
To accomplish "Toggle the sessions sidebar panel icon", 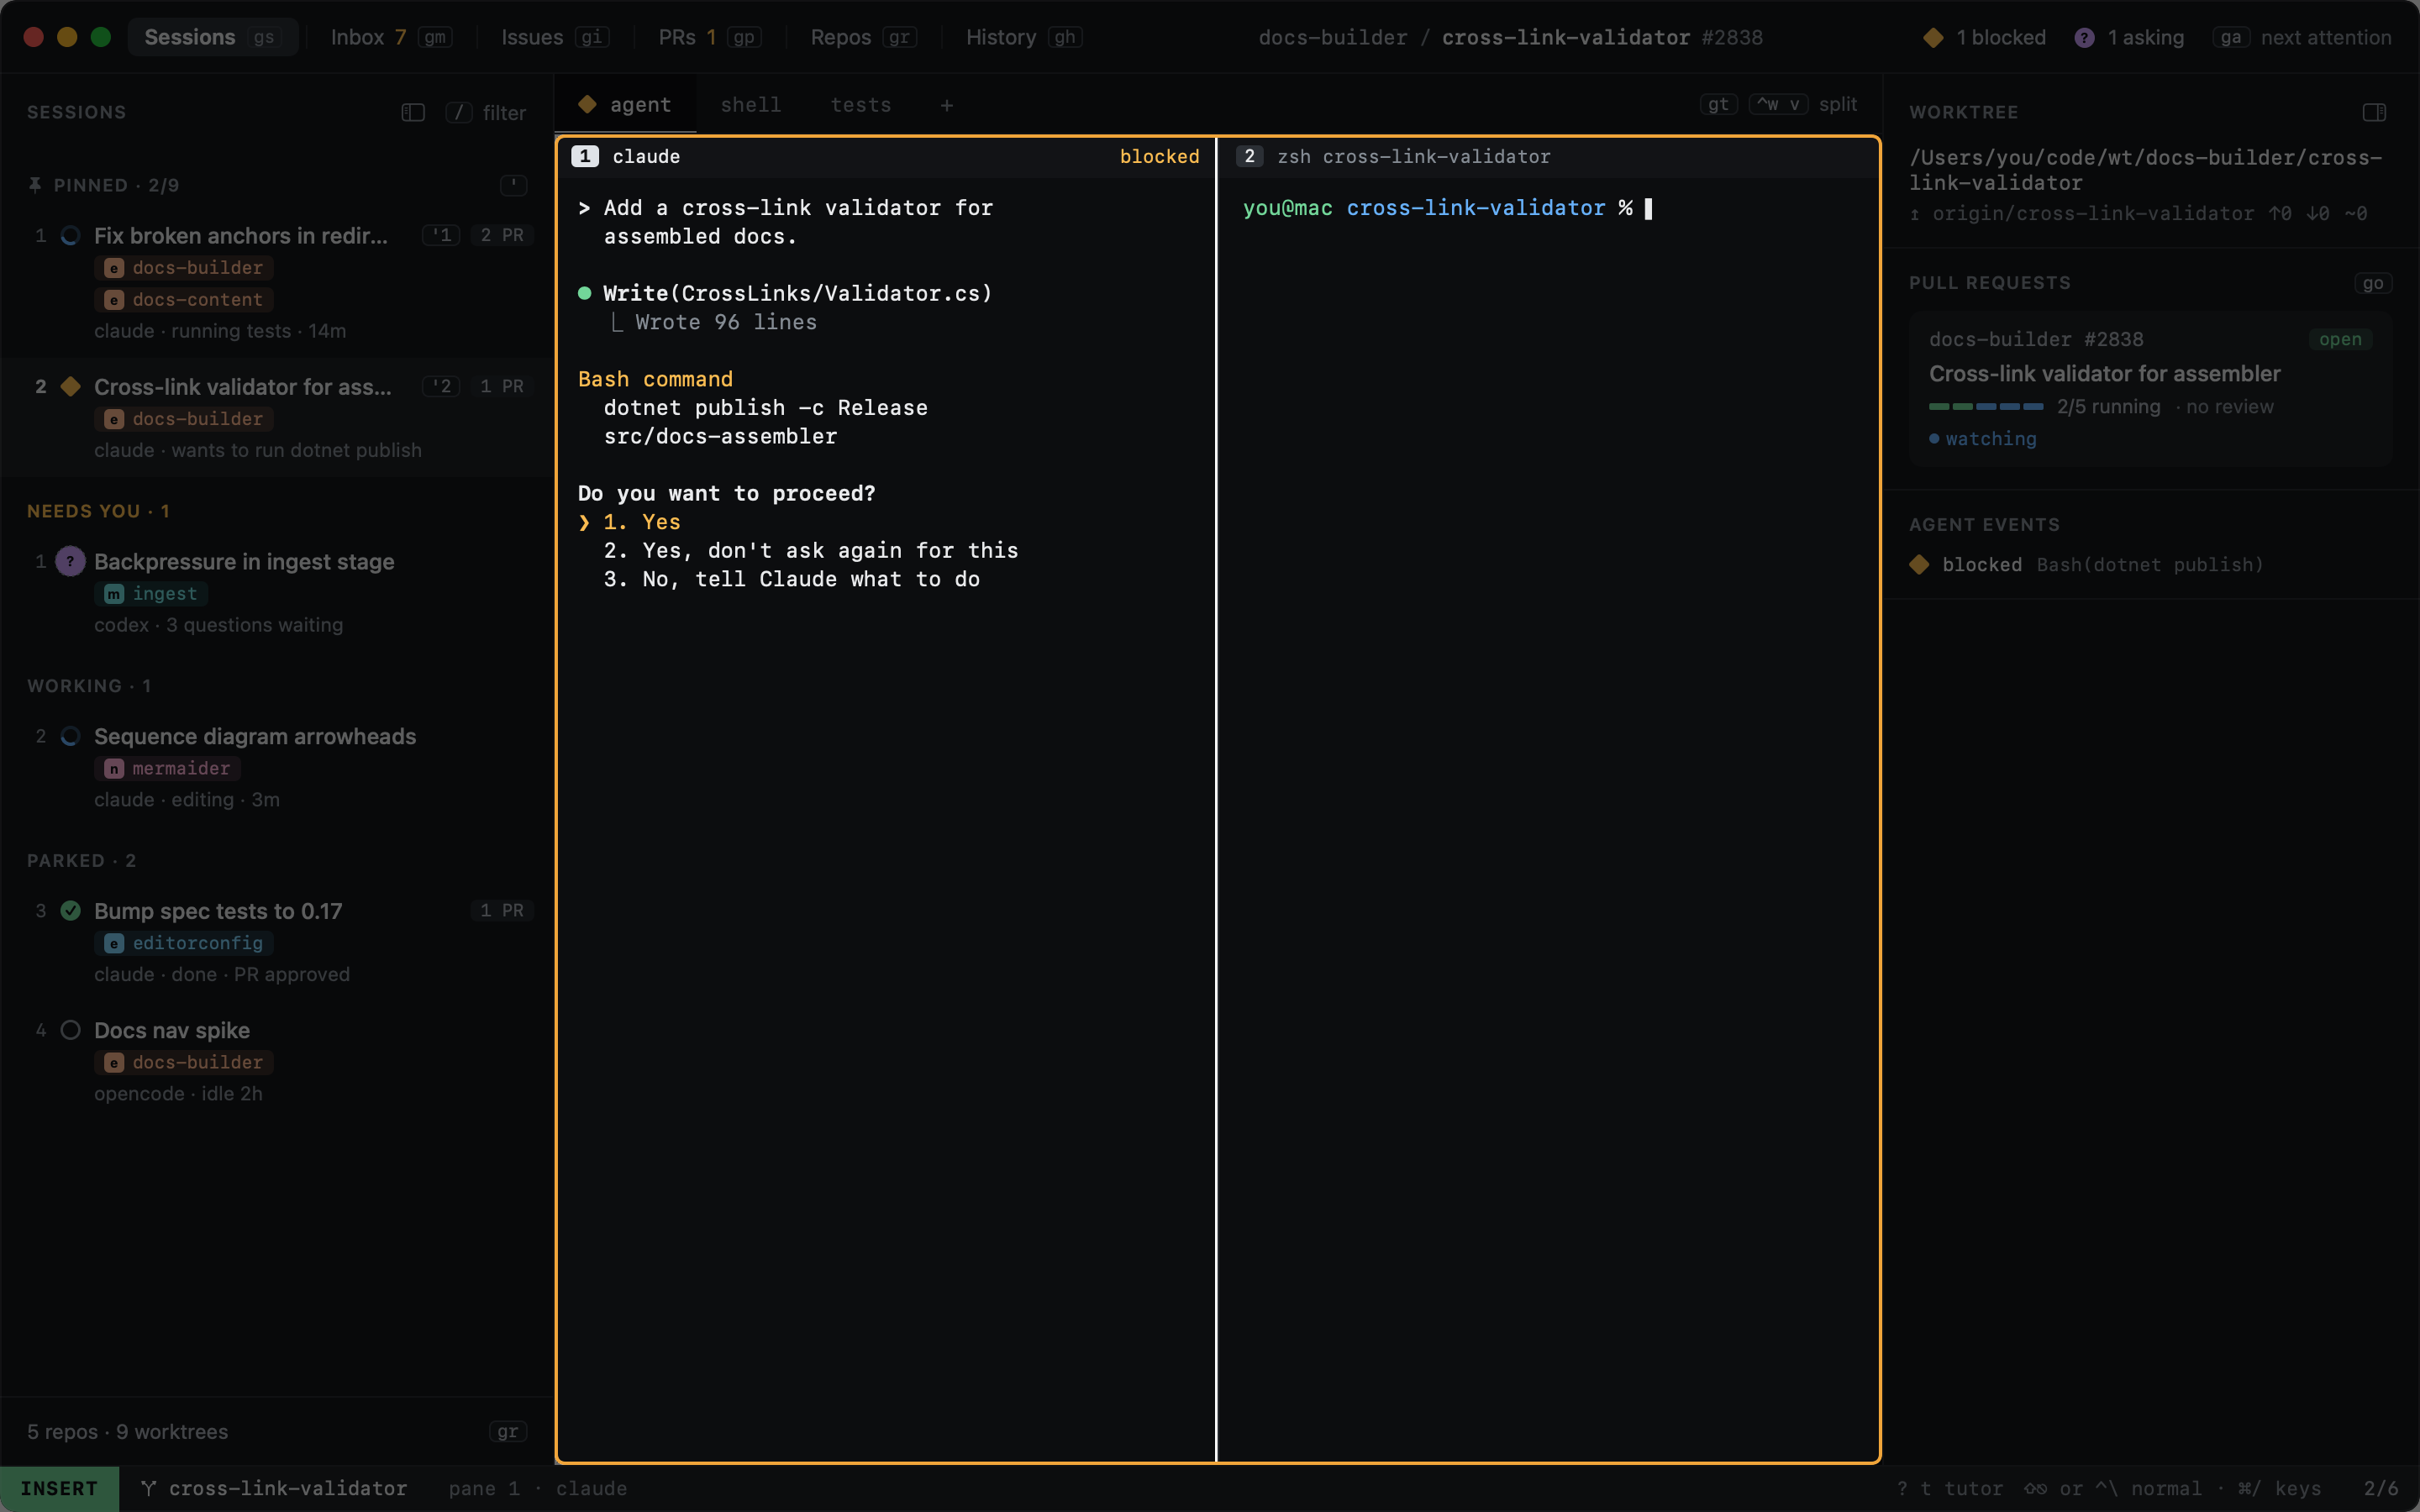I will point(413,112).
